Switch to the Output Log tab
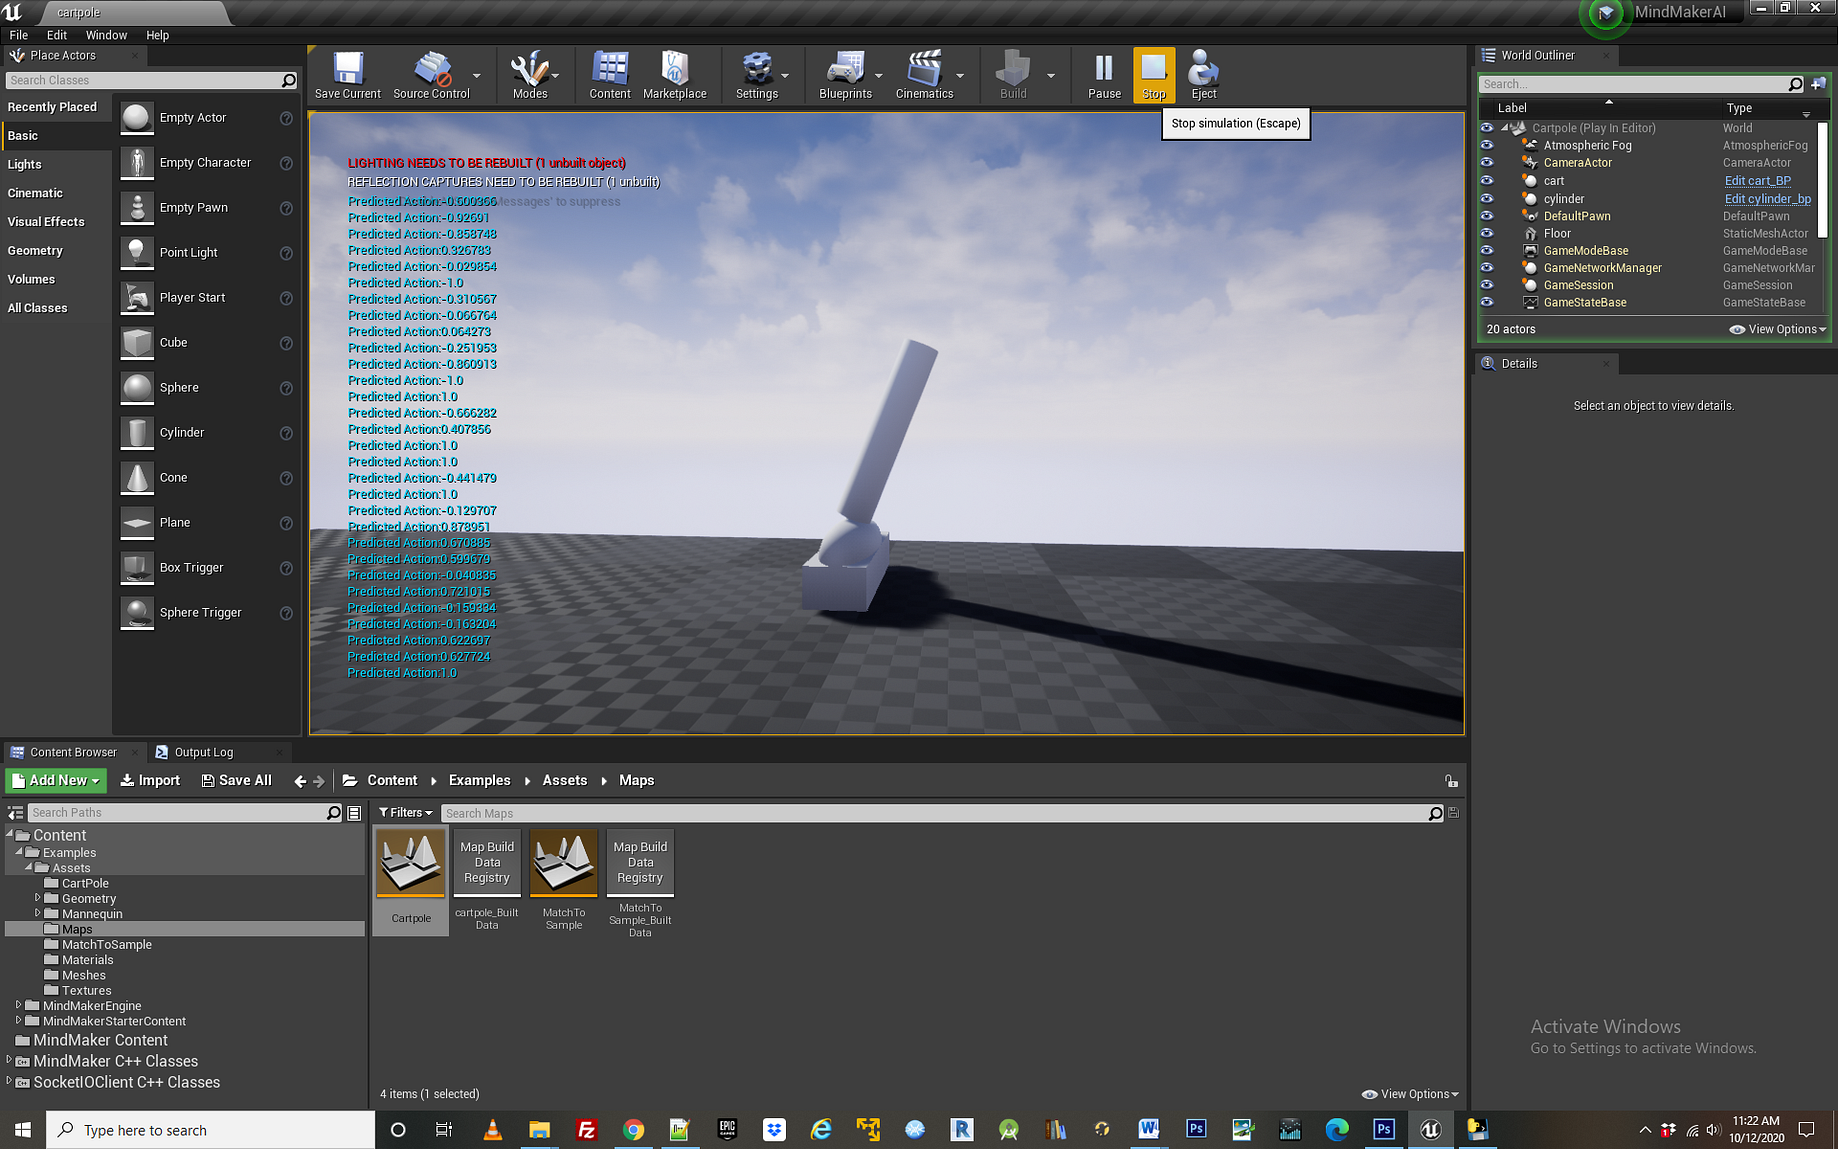This screenshot has height=1149, width=1838. (x=203, y=752)
